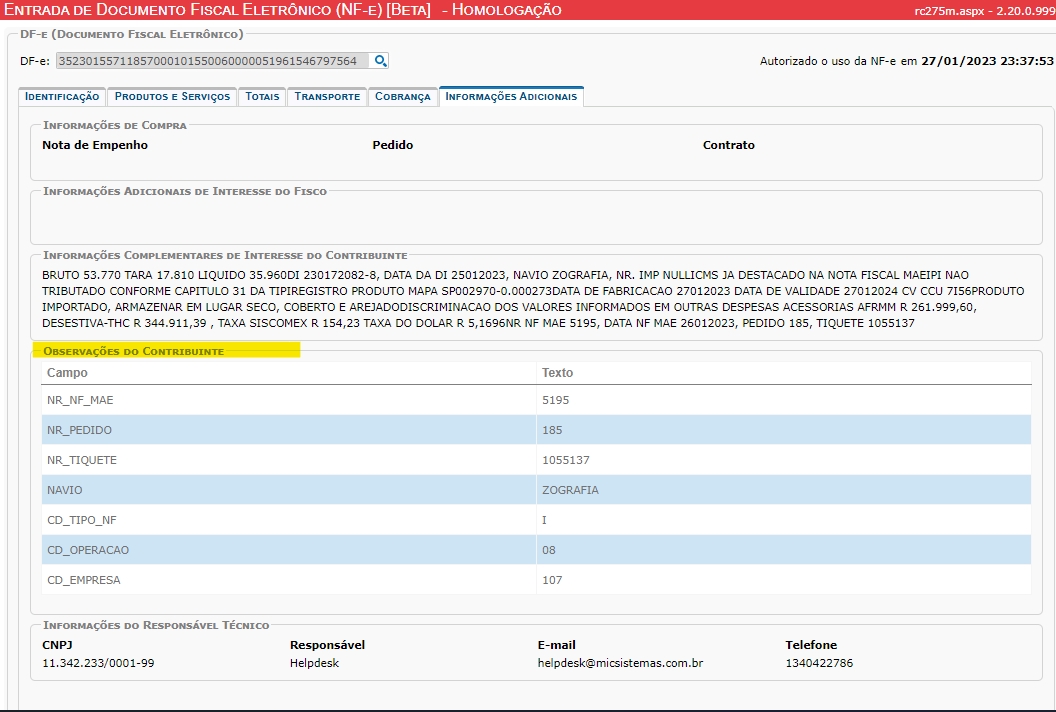Click the rc275m.aspx version label
This screenshot has height=712, width=1056.
985,11
